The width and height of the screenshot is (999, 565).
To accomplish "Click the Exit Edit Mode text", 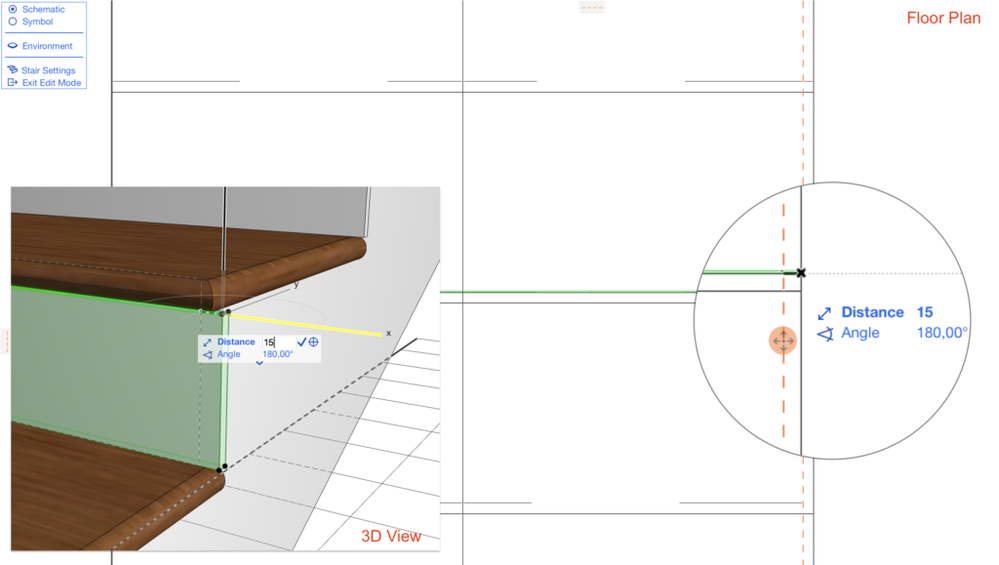I will pos(52,82).
